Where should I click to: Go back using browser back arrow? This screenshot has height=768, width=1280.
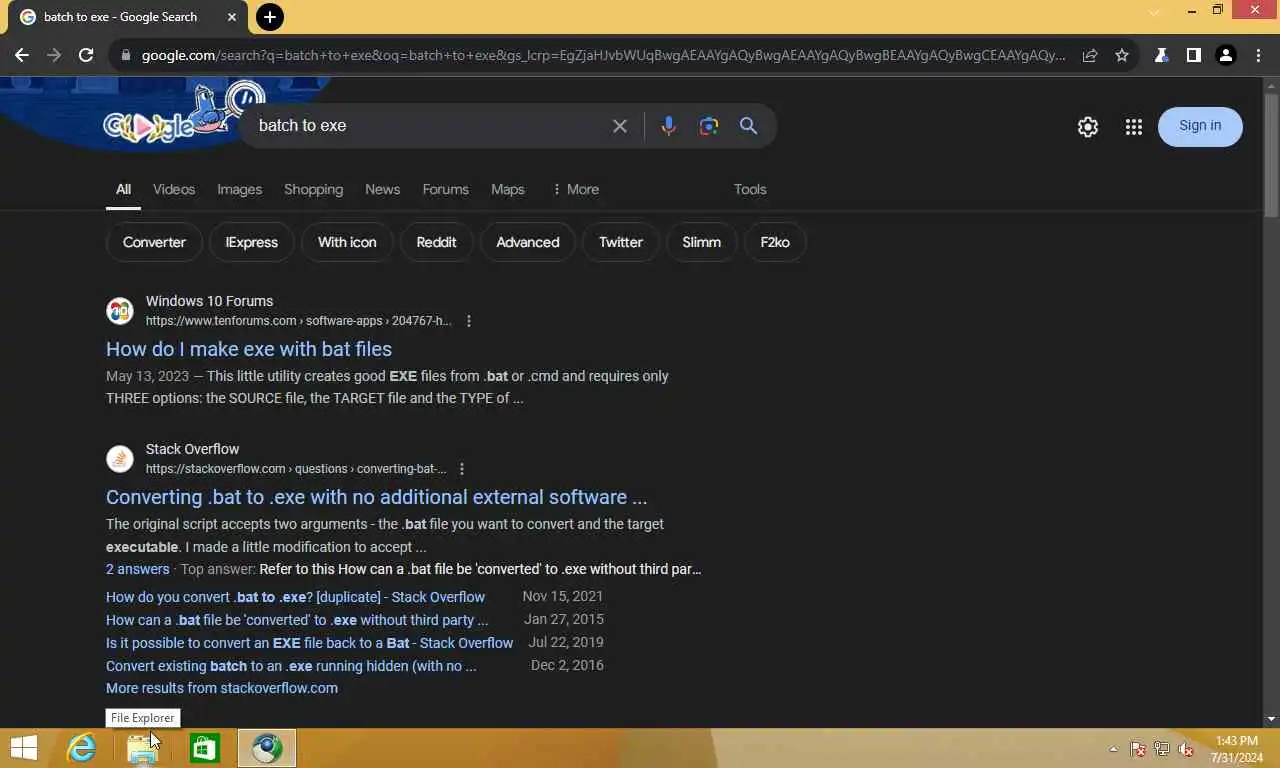pos(22,56)
